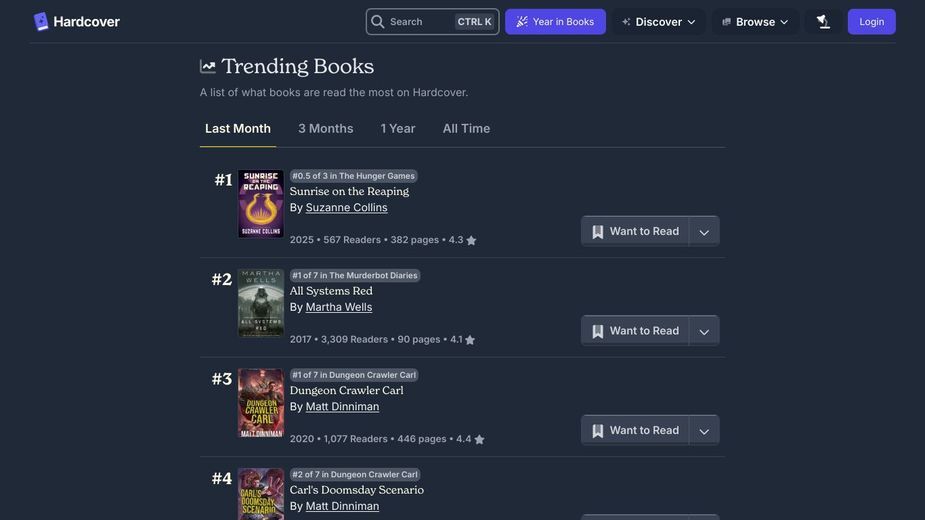Image resolution: width=925 pixels, height=520 pixels.
Task: Click bookmark icon for Sunrise on the Reaping
Action: click(598, 231)
